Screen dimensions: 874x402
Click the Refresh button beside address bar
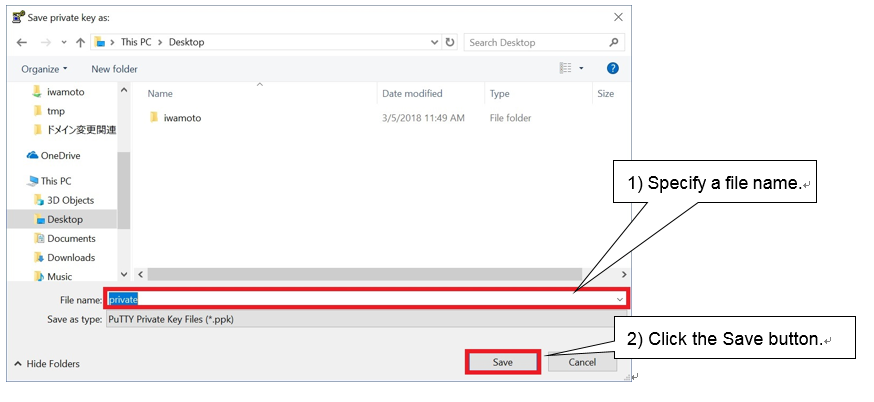450,42
